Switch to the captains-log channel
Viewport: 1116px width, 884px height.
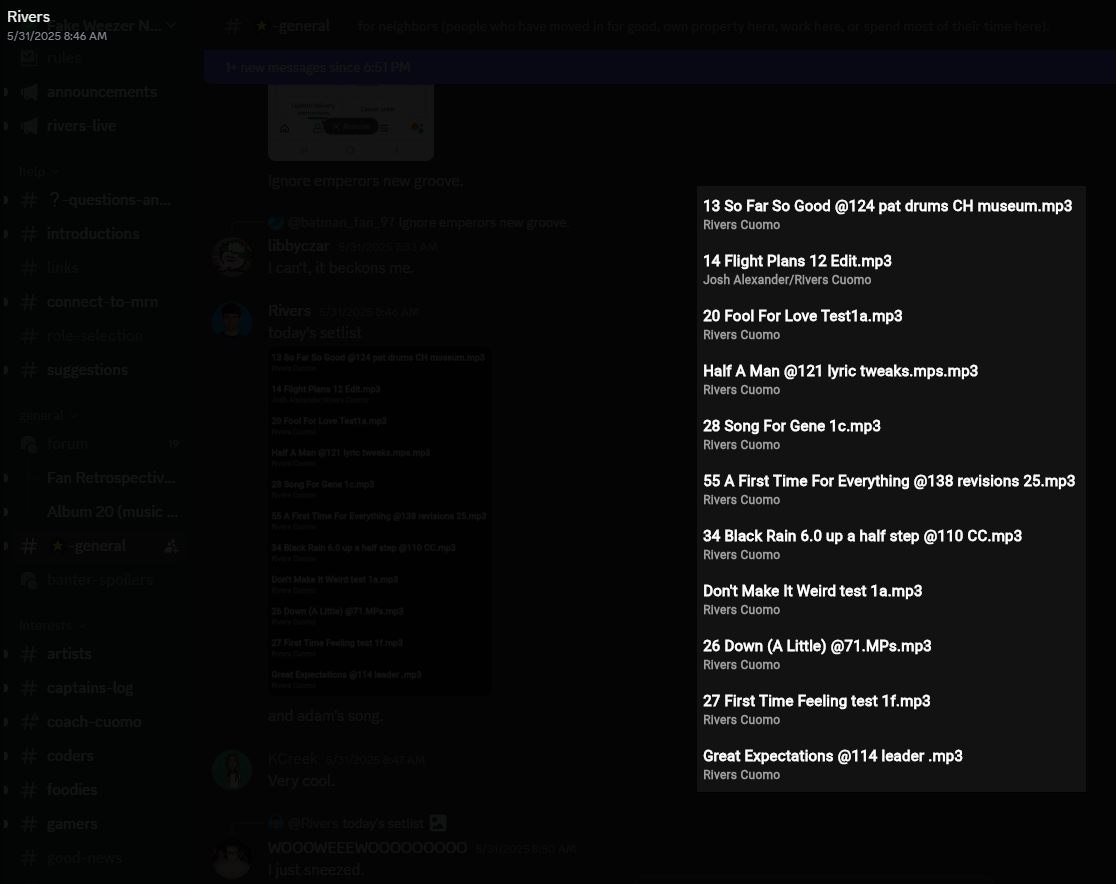[x=90, y=688]
